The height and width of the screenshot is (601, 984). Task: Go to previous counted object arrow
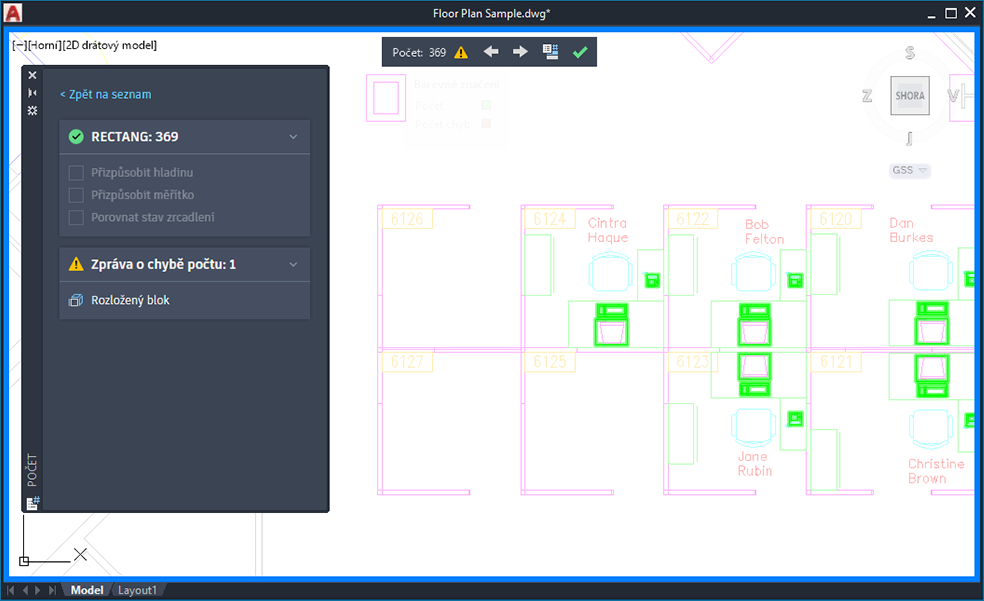pyautogui.click(x=491, y=51)
